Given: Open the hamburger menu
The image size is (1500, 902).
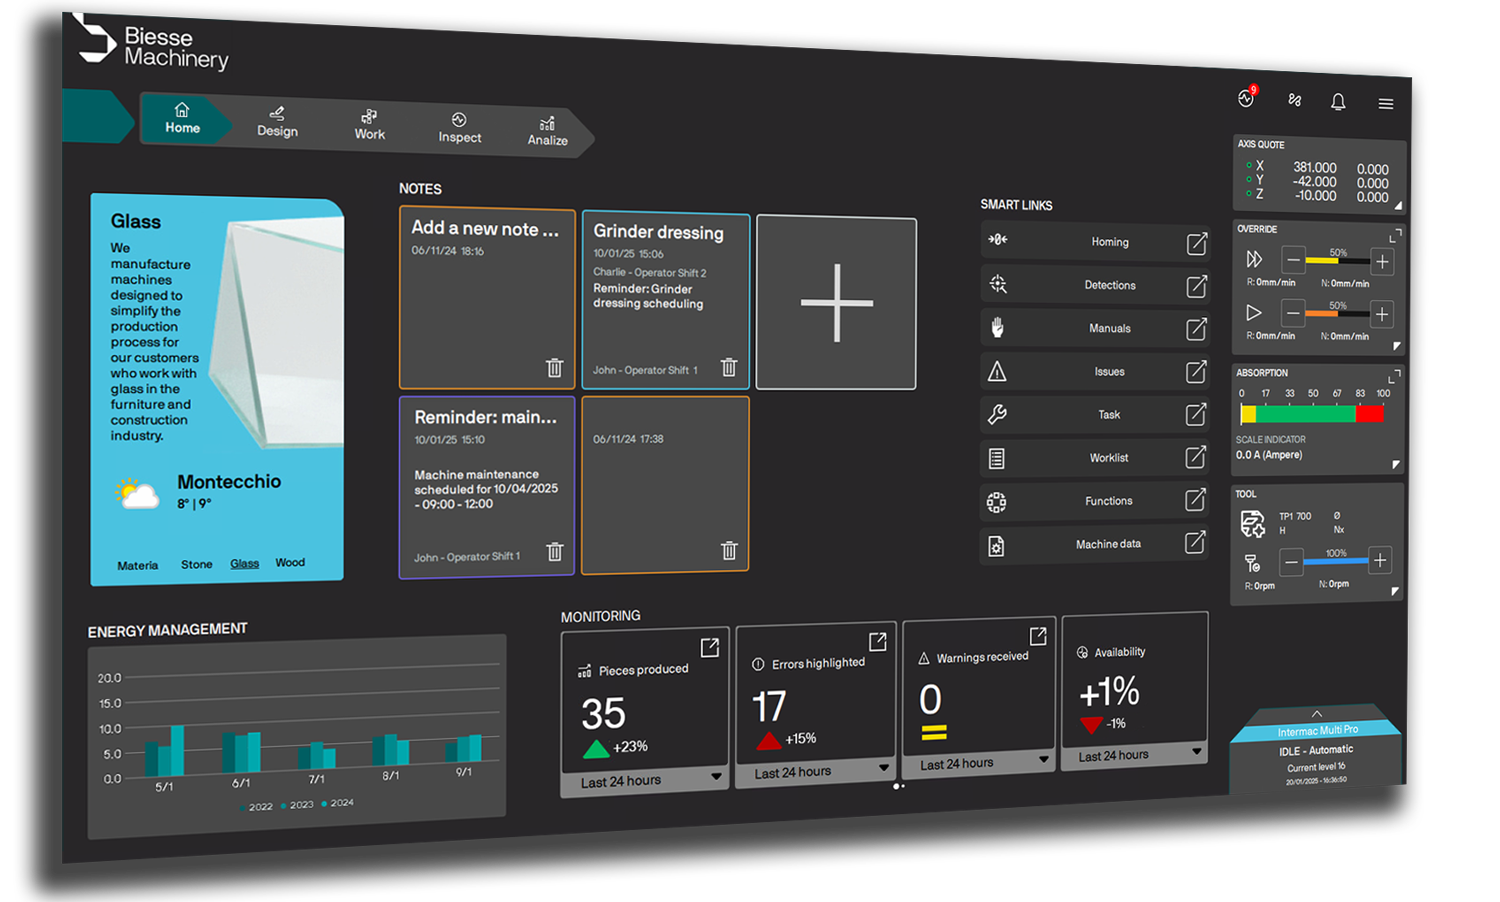Looking at the screenshot, I should [x=1386, y=102].
